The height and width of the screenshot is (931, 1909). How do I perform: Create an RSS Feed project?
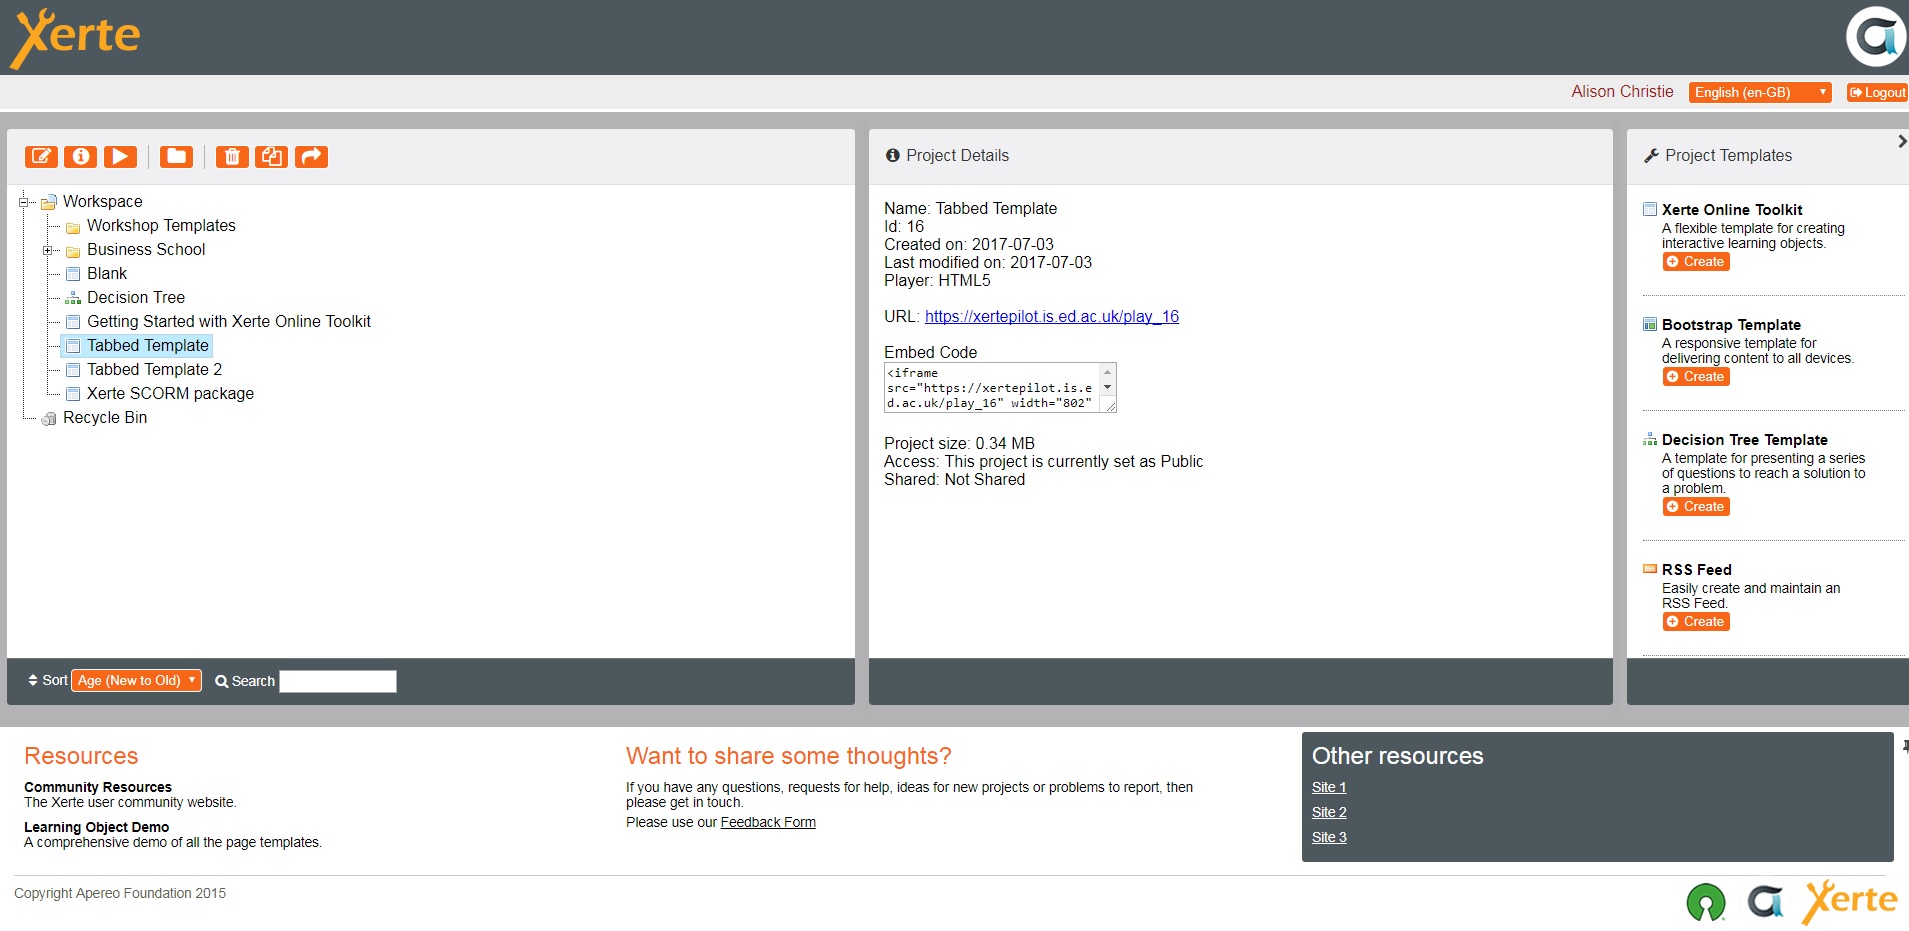pyautogui.click(x=1696, y=622)
